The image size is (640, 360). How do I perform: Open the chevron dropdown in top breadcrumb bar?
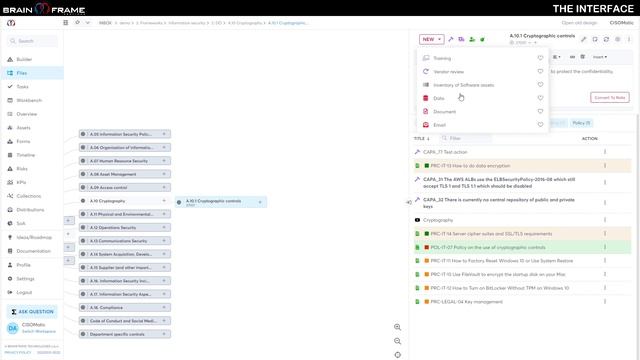click(88, 23)
